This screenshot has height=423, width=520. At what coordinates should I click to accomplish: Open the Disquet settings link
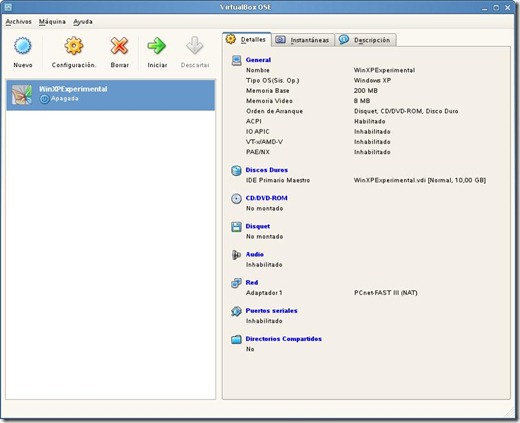pos(258,226)
